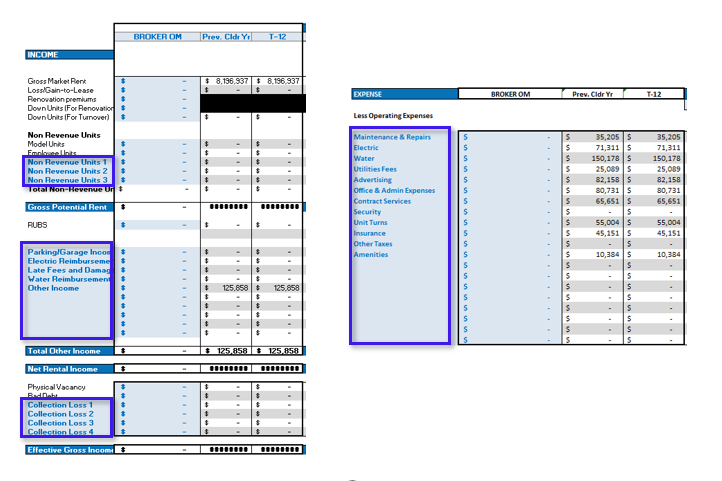This screenshot has height=481, width=722.
Task: Select the Renovation premiums label
Action: pyautogui.click(x=62, y=99)
